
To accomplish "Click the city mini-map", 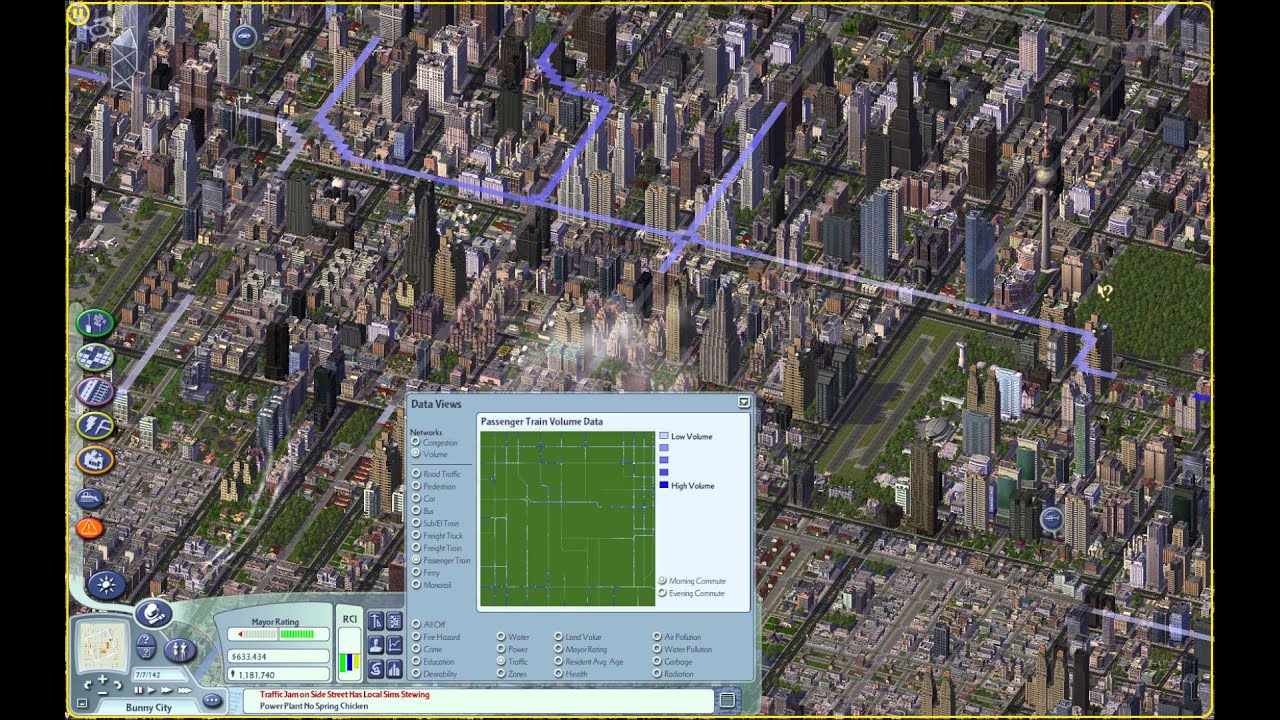I will (102, 646).
